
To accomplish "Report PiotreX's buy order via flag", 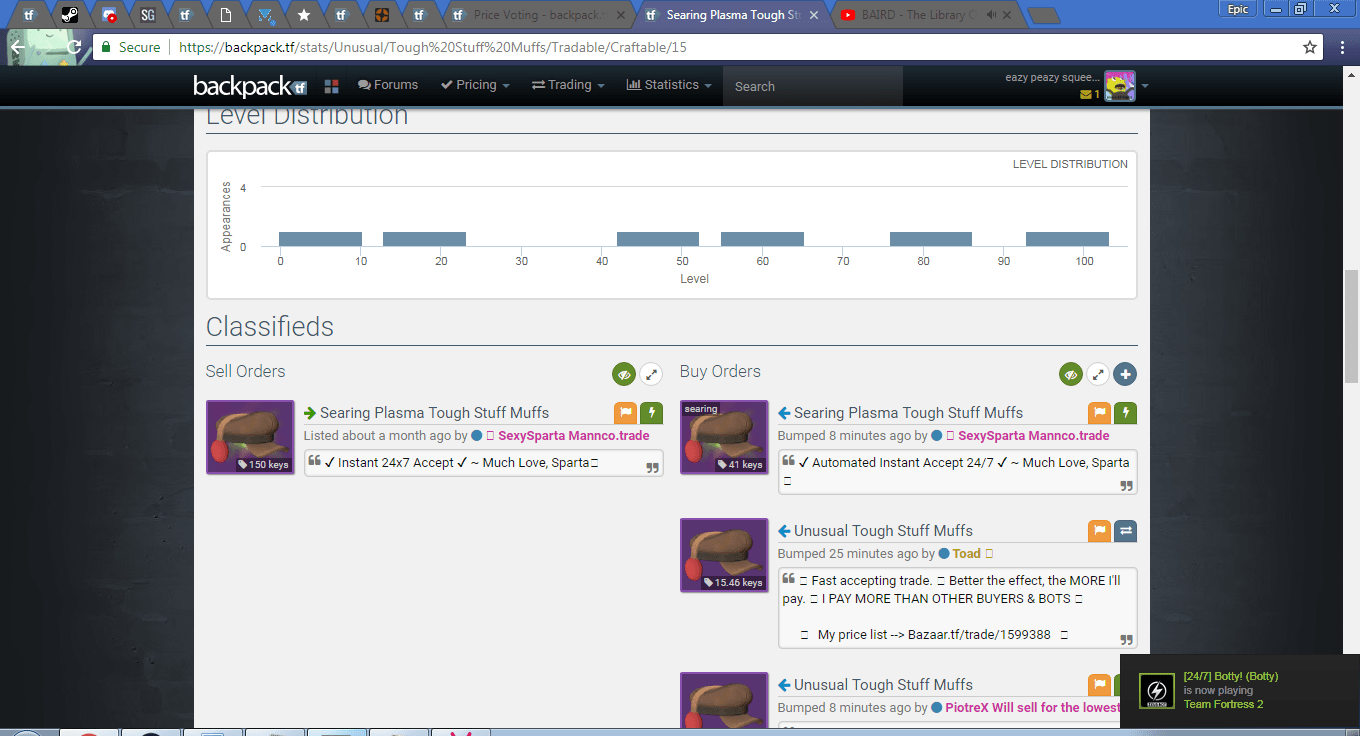I will tap(1099, 685).
